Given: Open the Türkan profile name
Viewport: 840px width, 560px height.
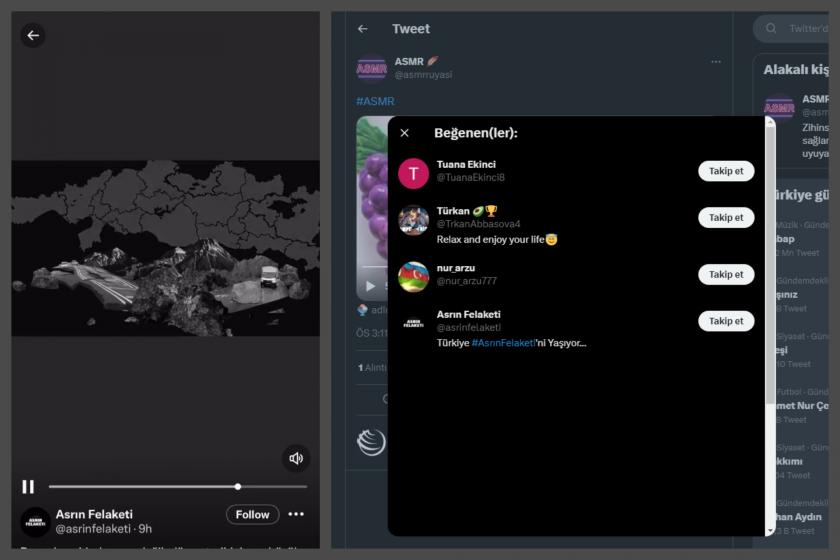Looking at the screenshot, I should click(453, 211).
